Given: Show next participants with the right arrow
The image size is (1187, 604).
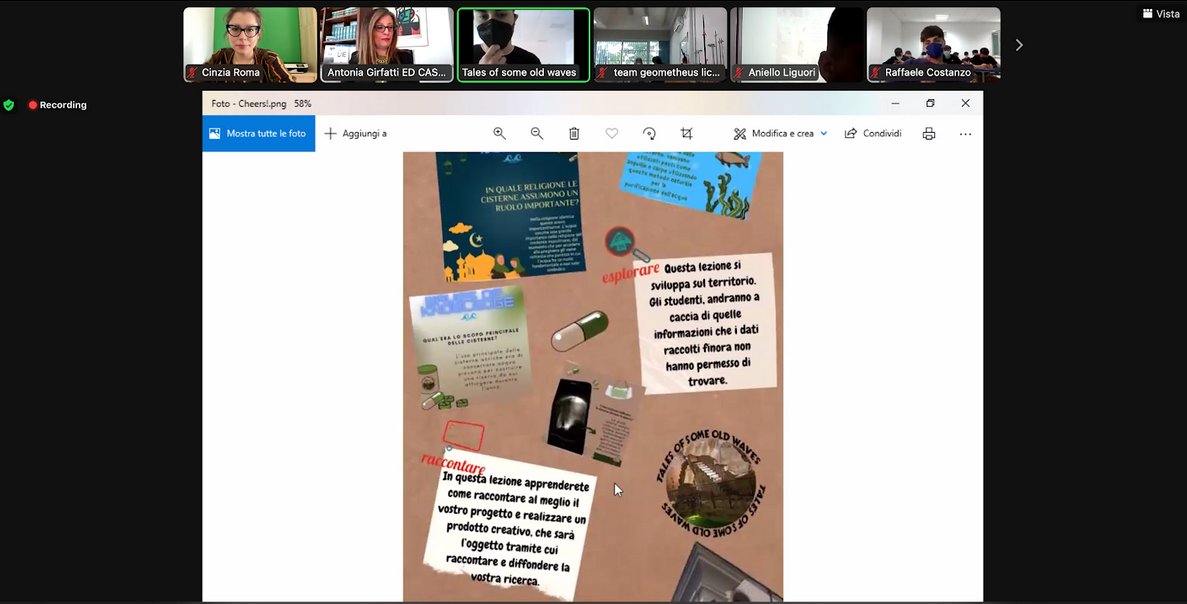Looking at the screenshot, I should [x=1019, y=45].
